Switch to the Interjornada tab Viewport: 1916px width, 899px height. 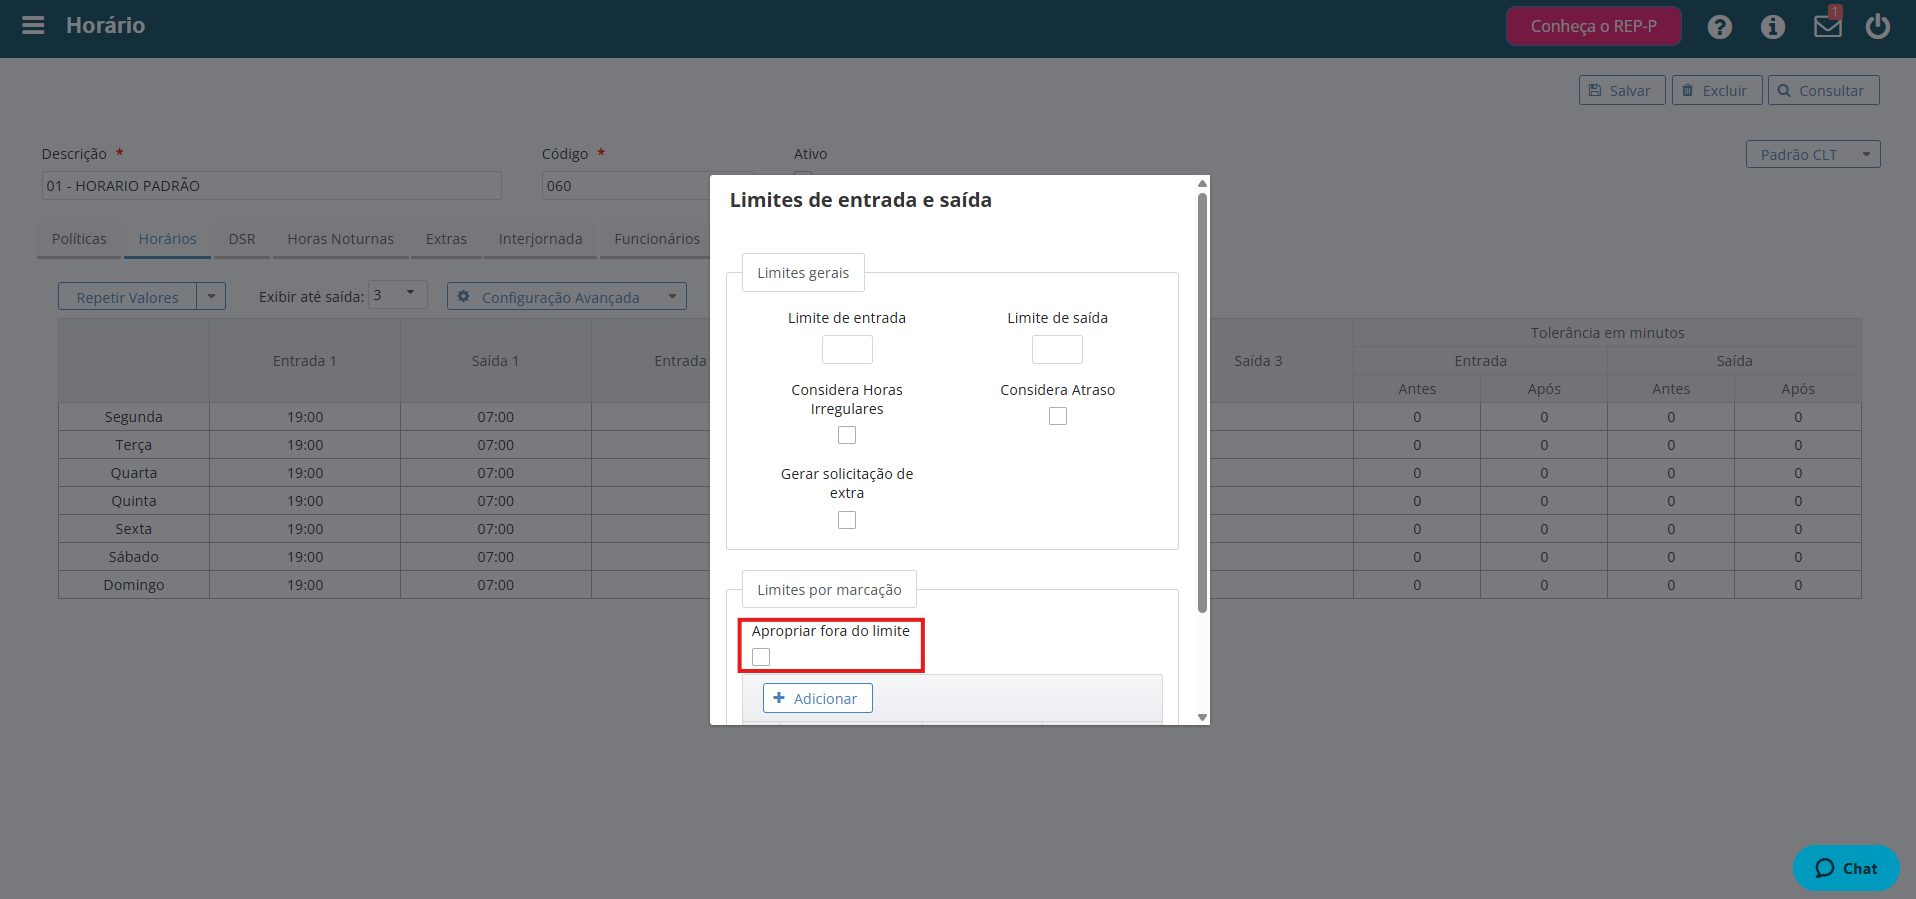point(540,239)
